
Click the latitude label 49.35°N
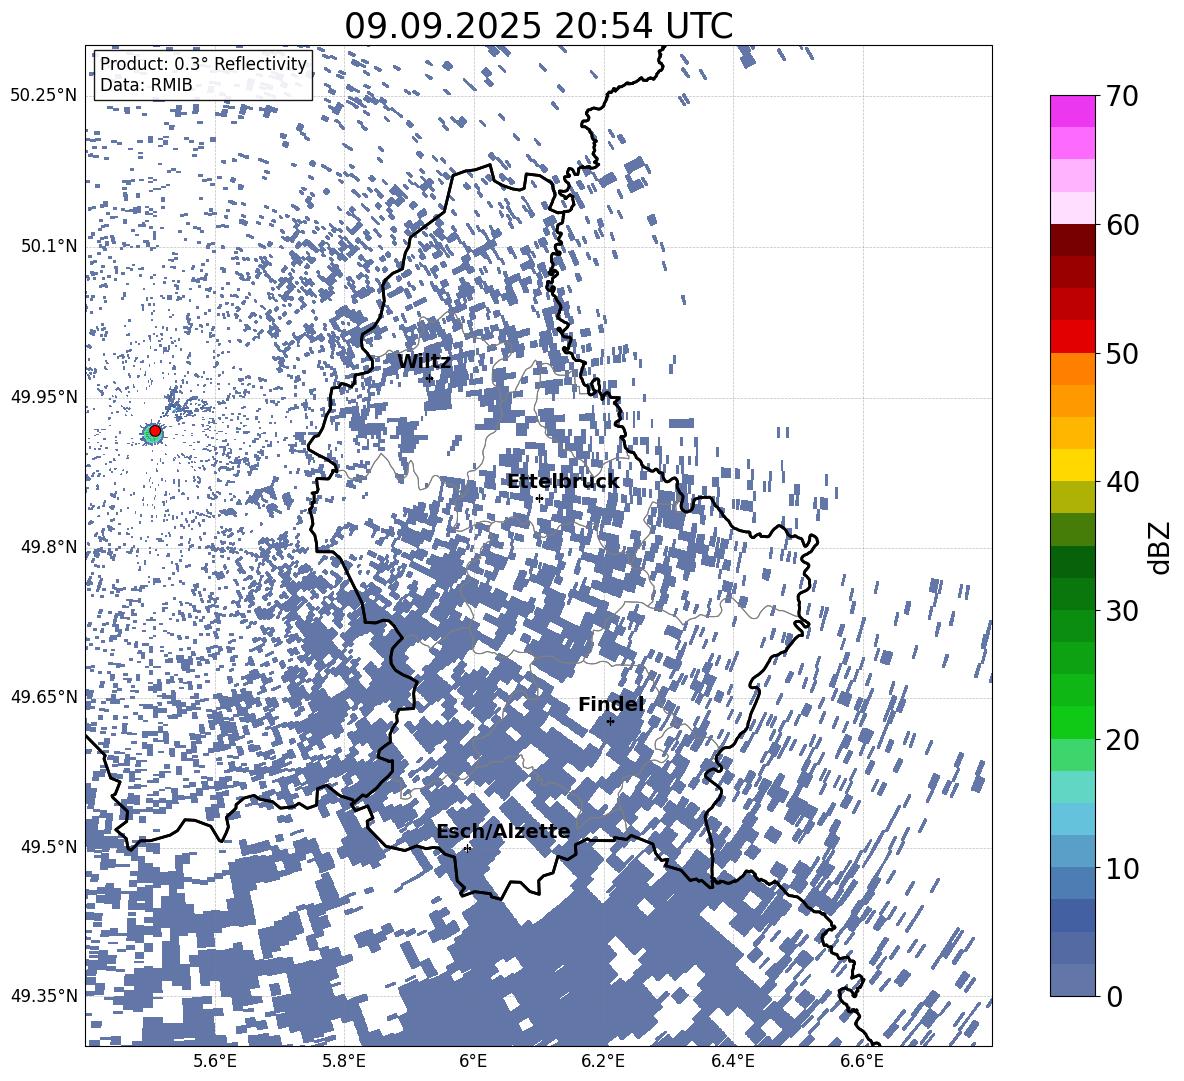(44, 996)
